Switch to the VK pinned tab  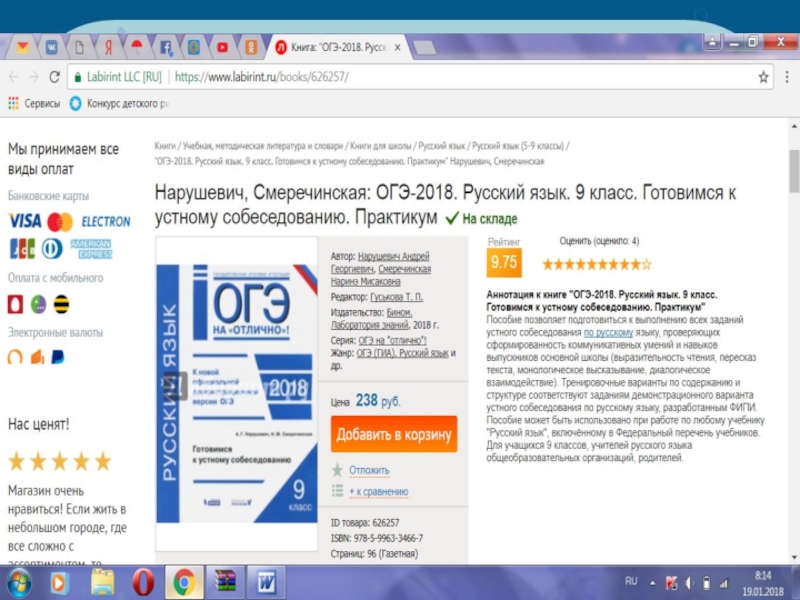tap(50, 46)
